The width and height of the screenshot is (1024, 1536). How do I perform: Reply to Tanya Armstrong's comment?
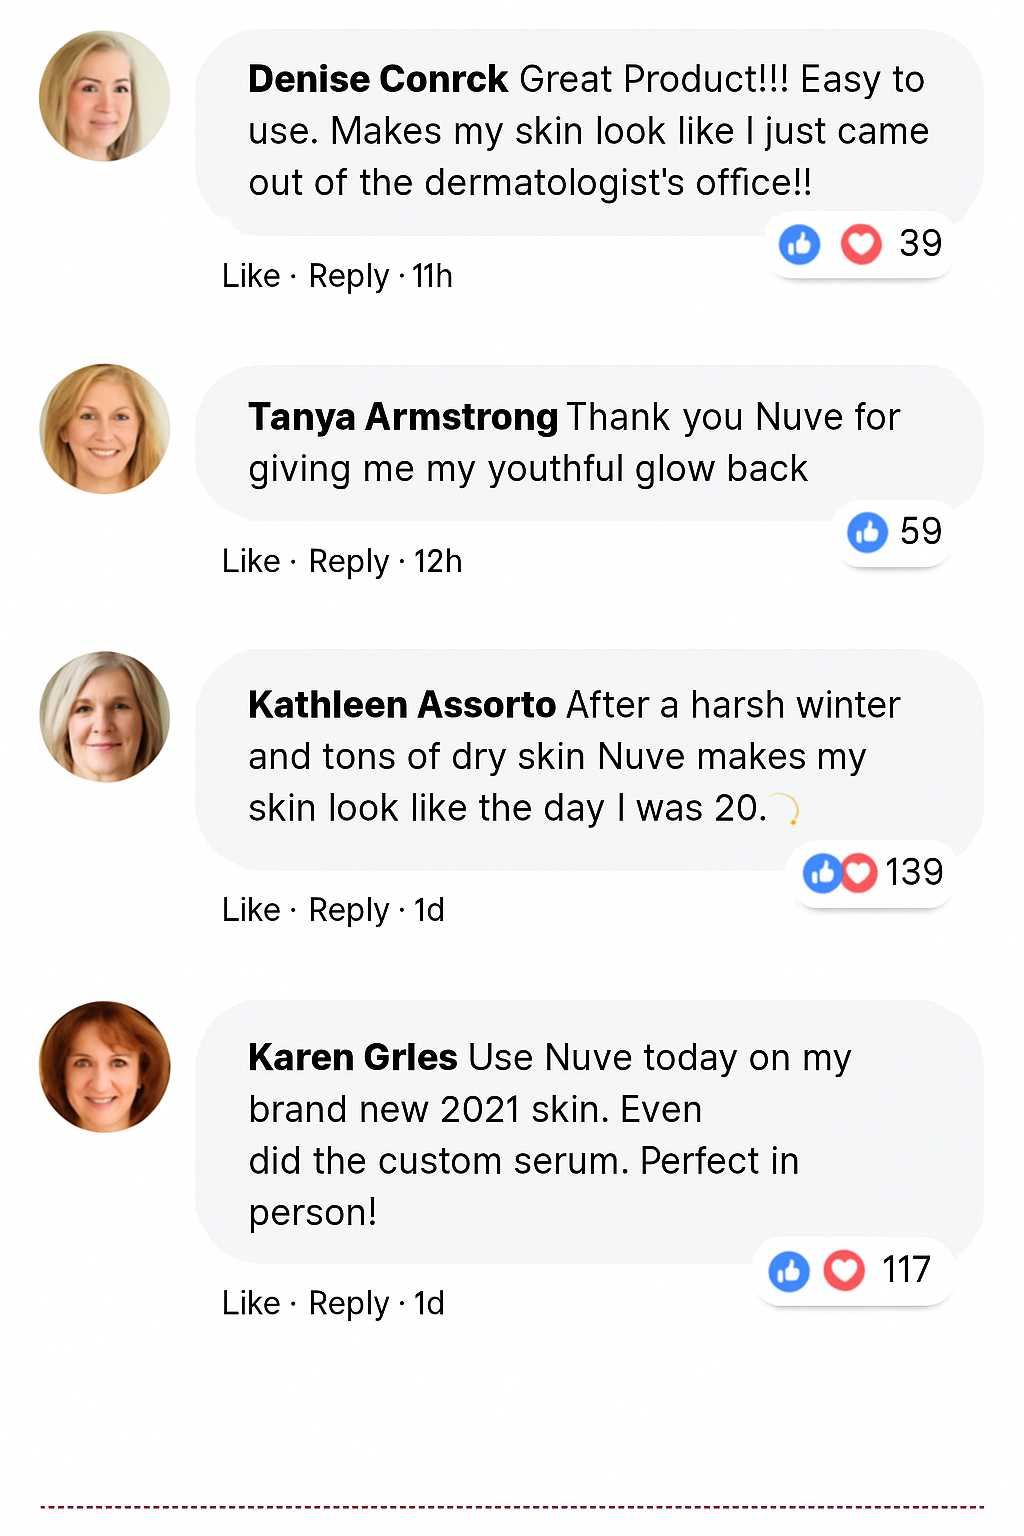pyautogui.click(x=348, y=562)
